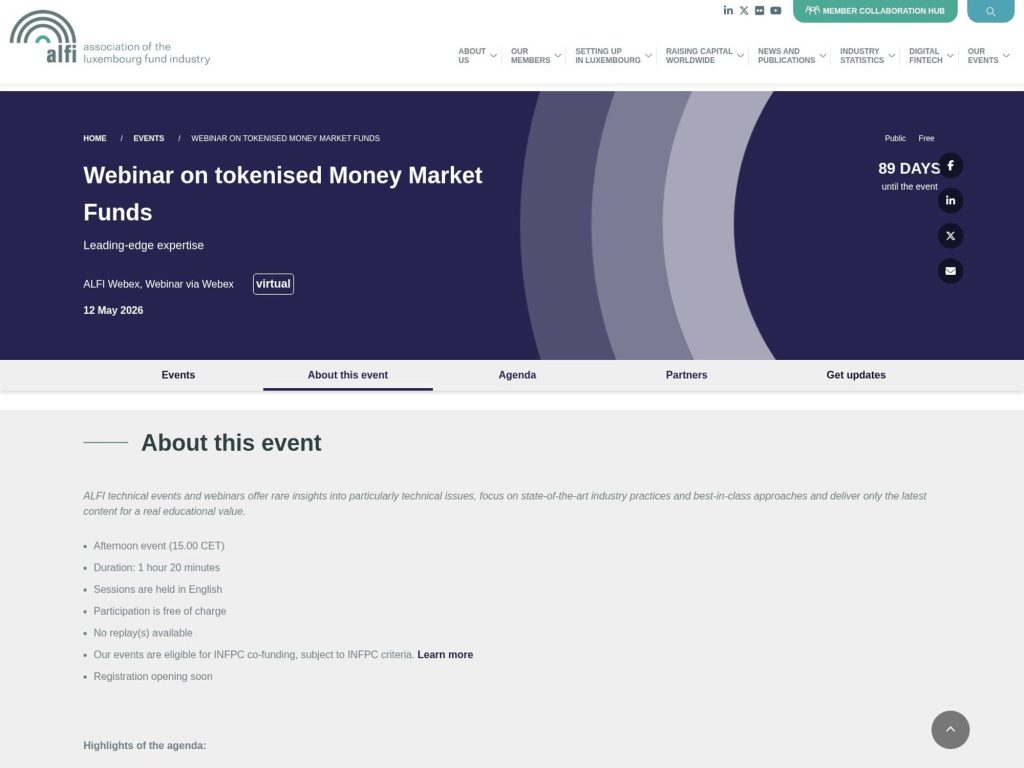The height and width of the screenshot is (768, 1024).
Task: Share the event via LinkedIn icon
Action: coord(950,200)
